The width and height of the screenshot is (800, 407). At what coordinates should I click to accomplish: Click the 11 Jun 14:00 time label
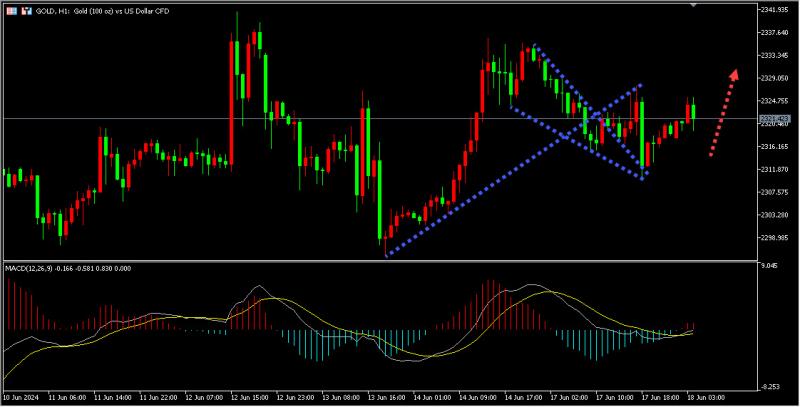pos(113,397)
